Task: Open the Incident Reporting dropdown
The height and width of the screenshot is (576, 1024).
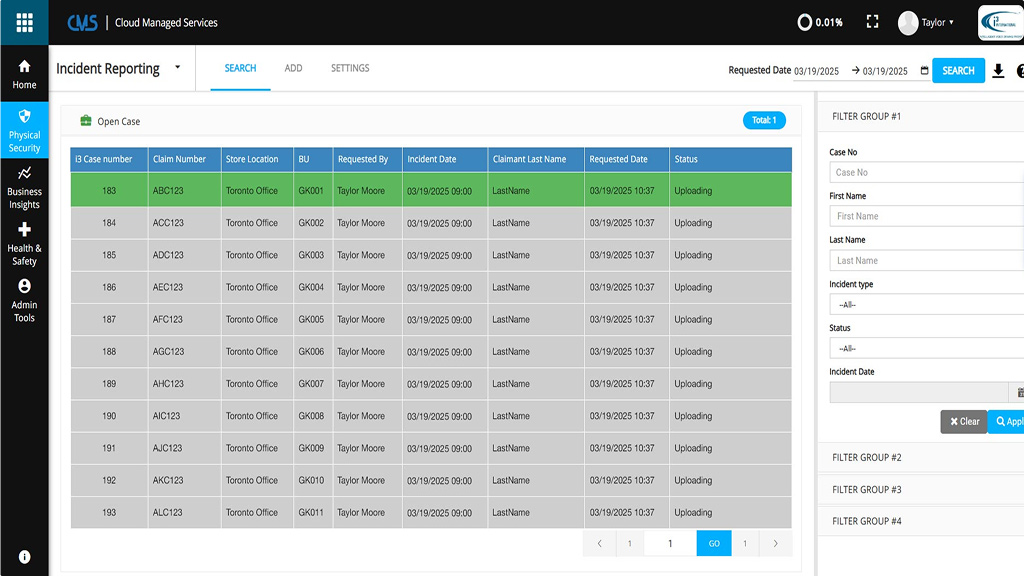Action: click(x=178, y=68)
